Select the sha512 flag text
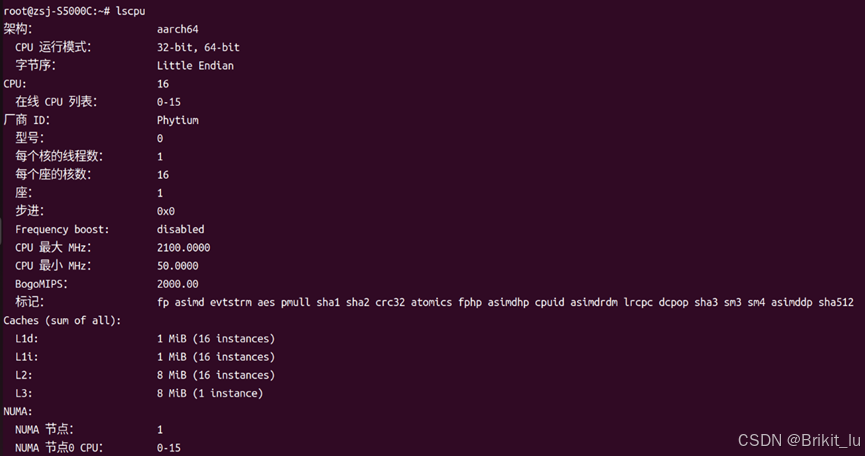The width and height of the screenshot is (865, 456). (836, 302)
